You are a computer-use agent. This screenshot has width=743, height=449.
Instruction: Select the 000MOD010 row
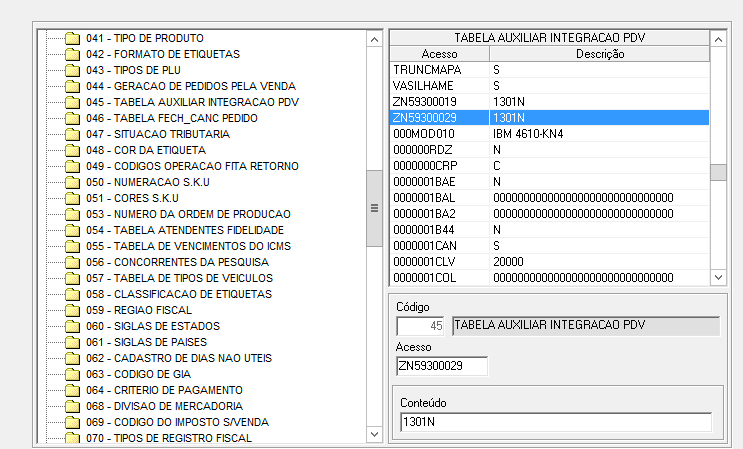[x=550, y=134]
